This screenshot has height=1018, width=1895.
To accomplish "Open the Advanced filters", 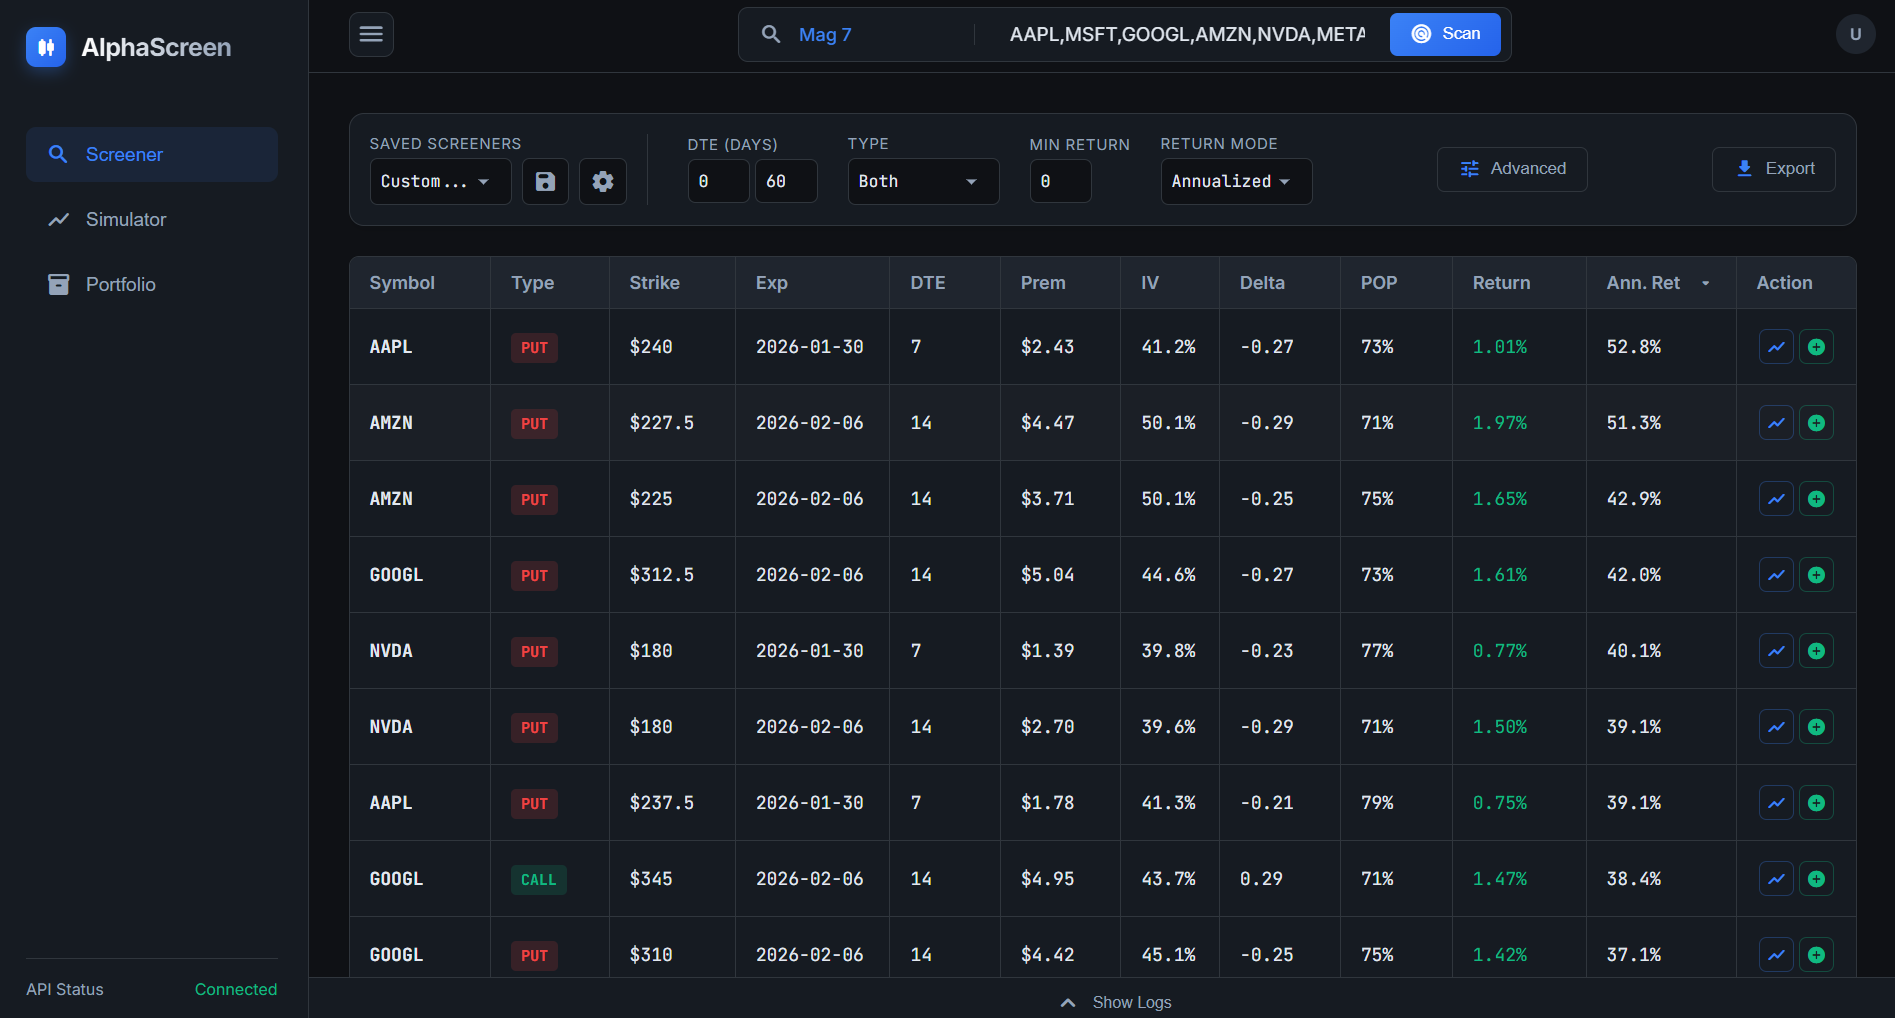I will [1511, 169].
